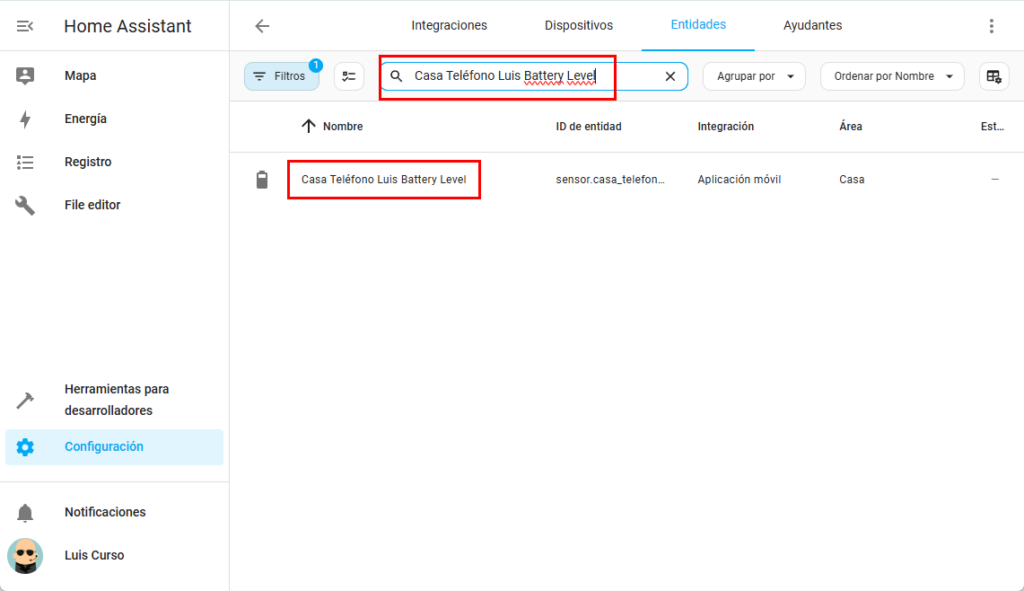Open the Ayudantes tab

pyautogui.click(x=812, y=25)
